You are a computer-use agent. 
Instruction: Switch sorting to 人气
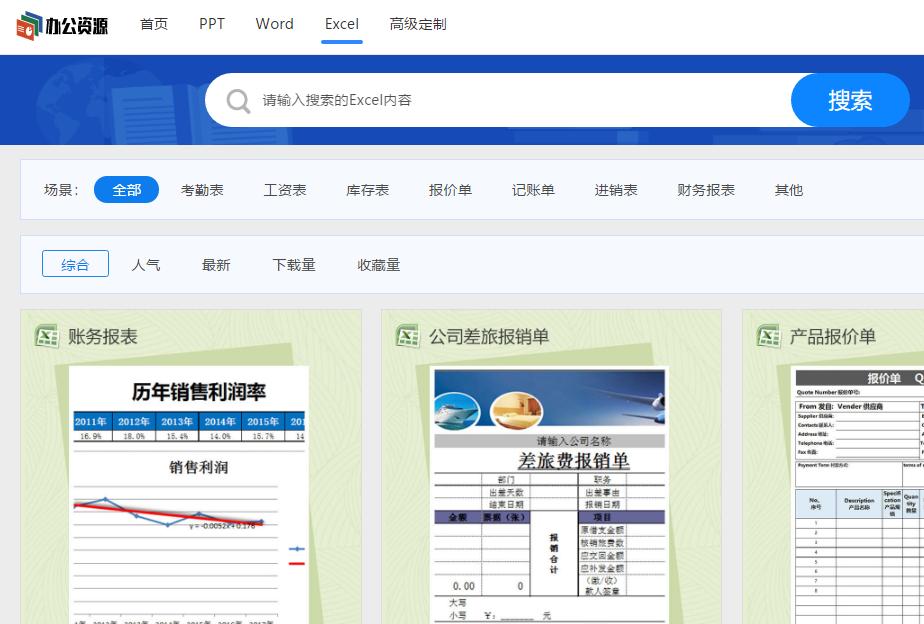(145, 263)
